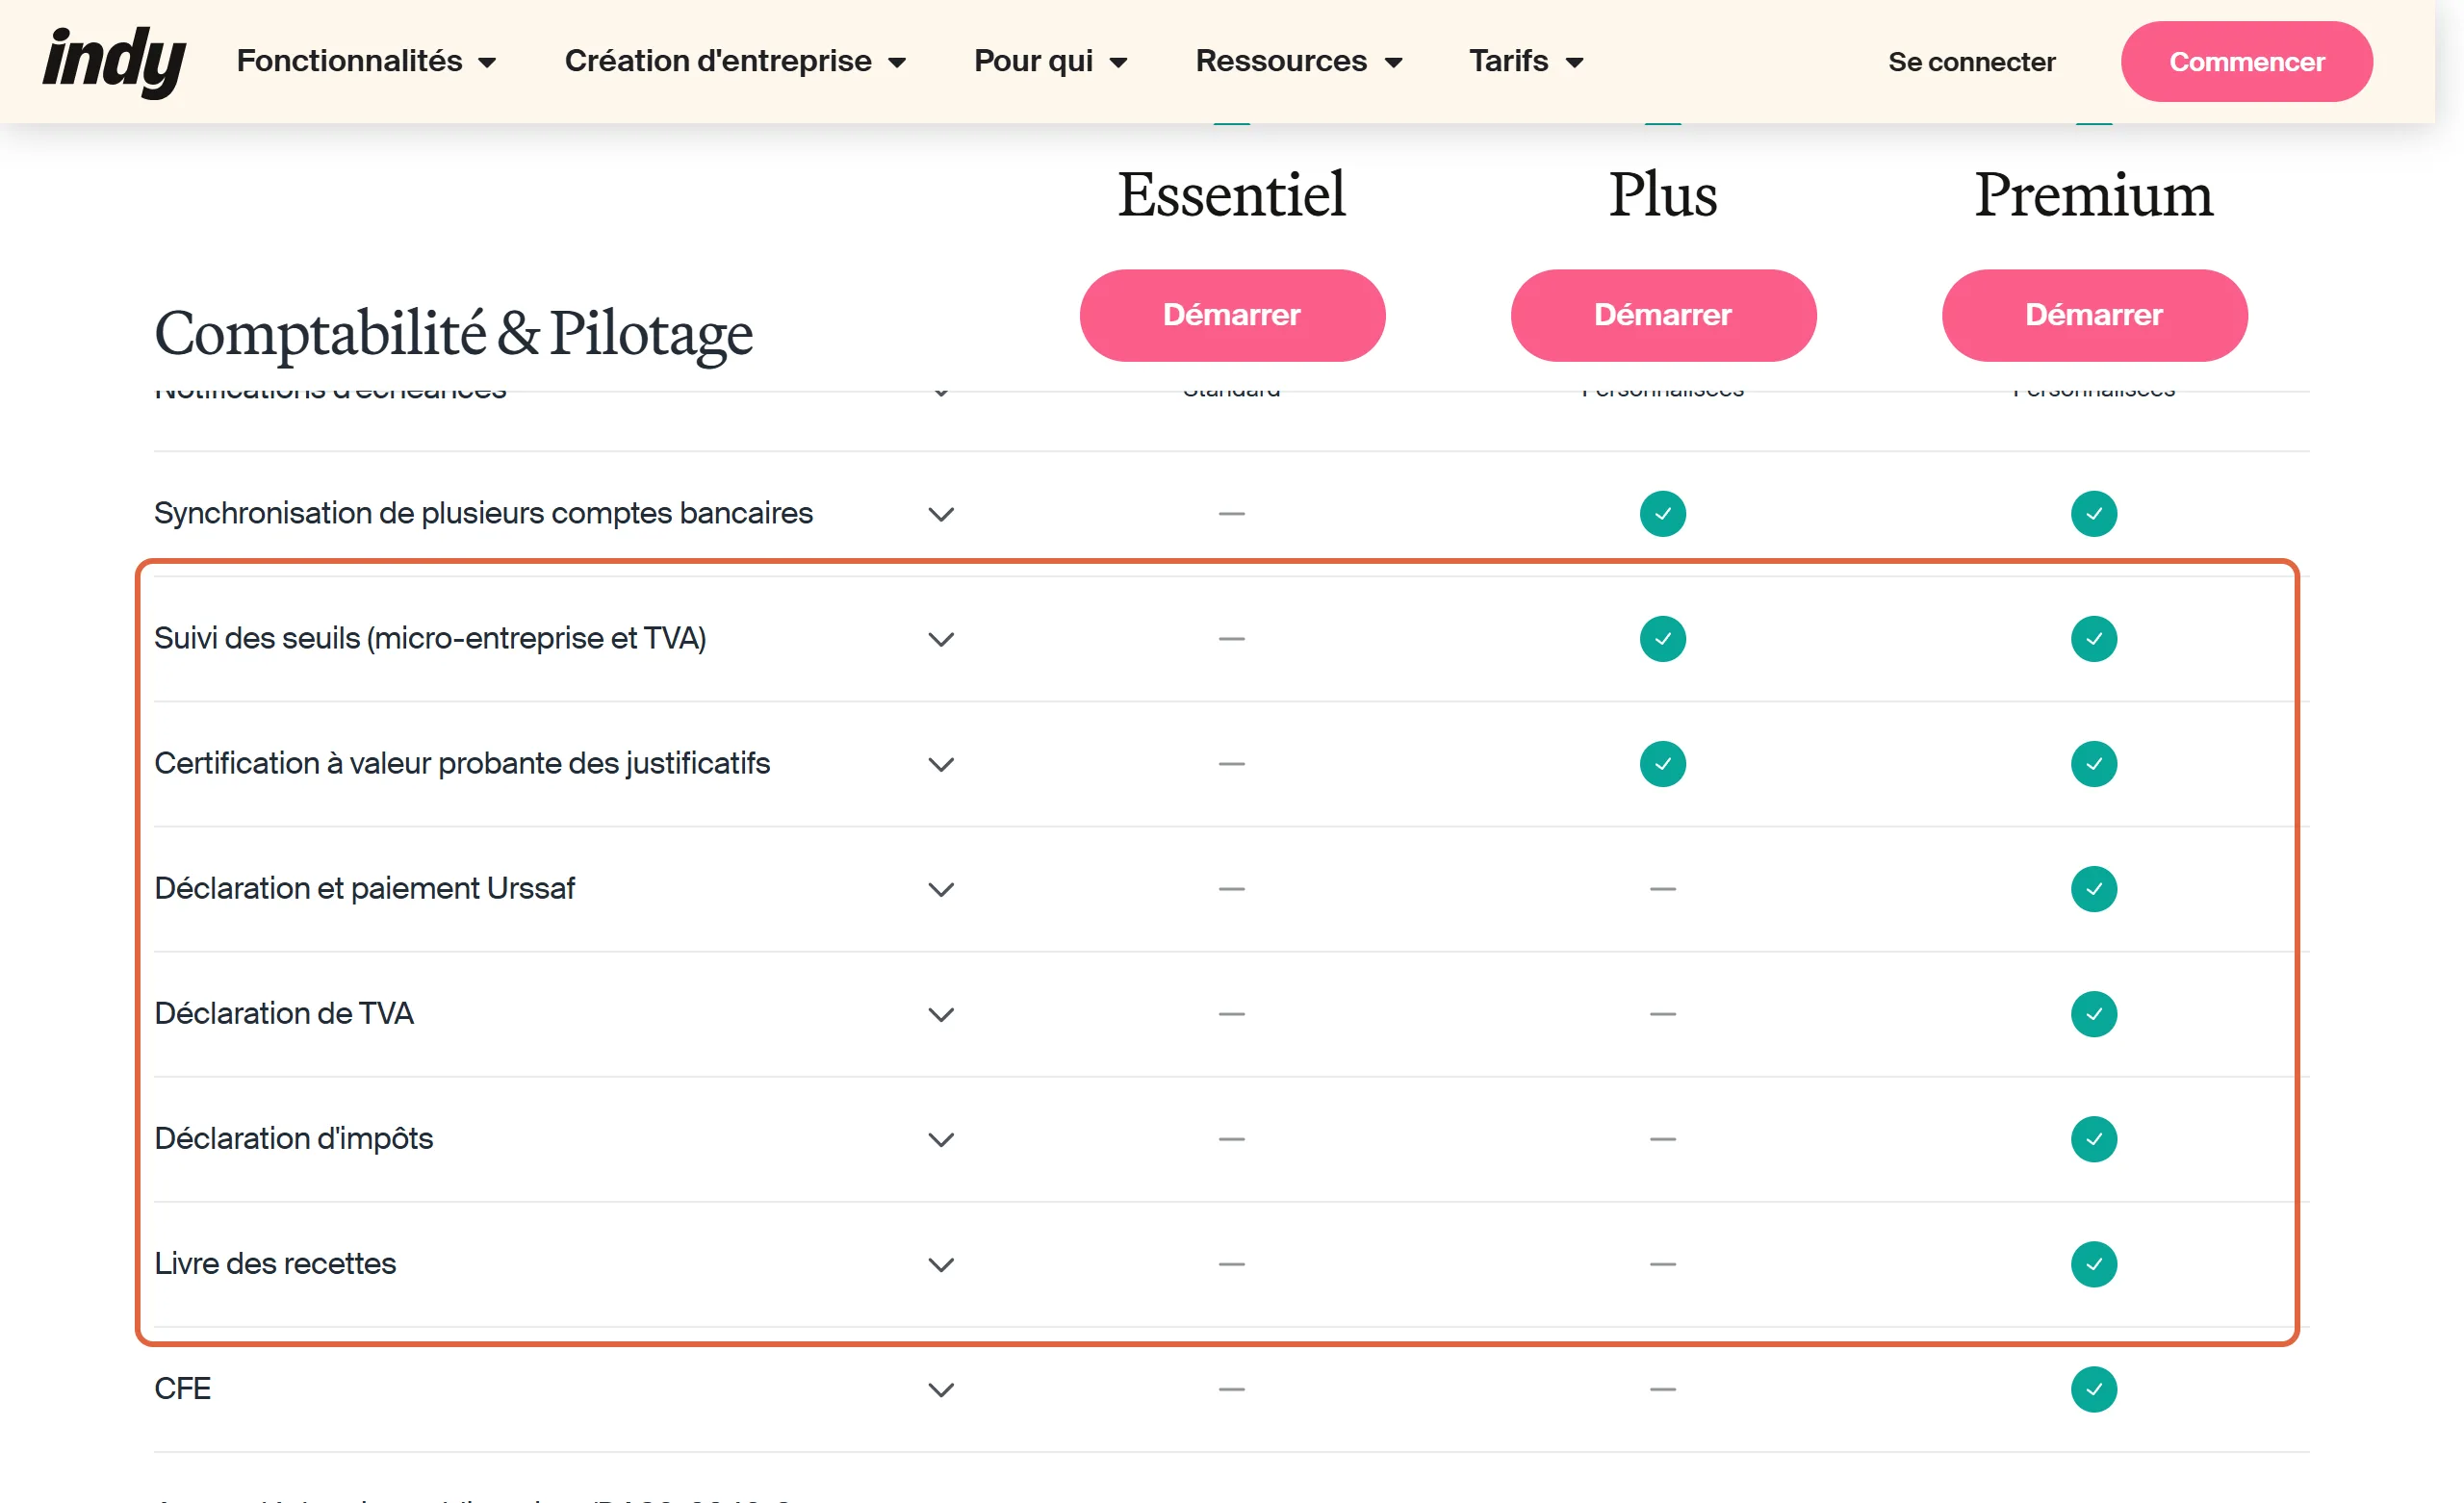
Task: Click Essentiel dash for Déclaration de TVA
Action: coord(1232,1014)
